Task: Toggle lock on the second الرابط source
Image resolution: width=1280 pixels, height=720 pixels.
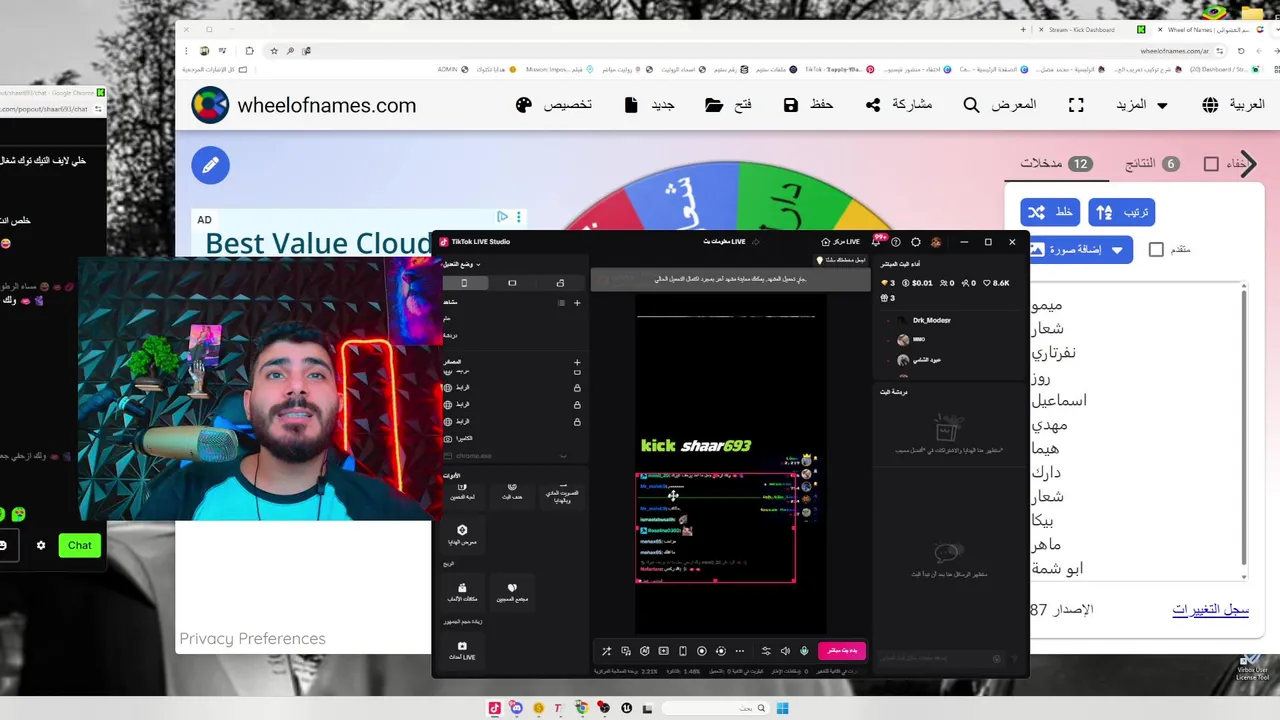Action: (x=577, y=405)
